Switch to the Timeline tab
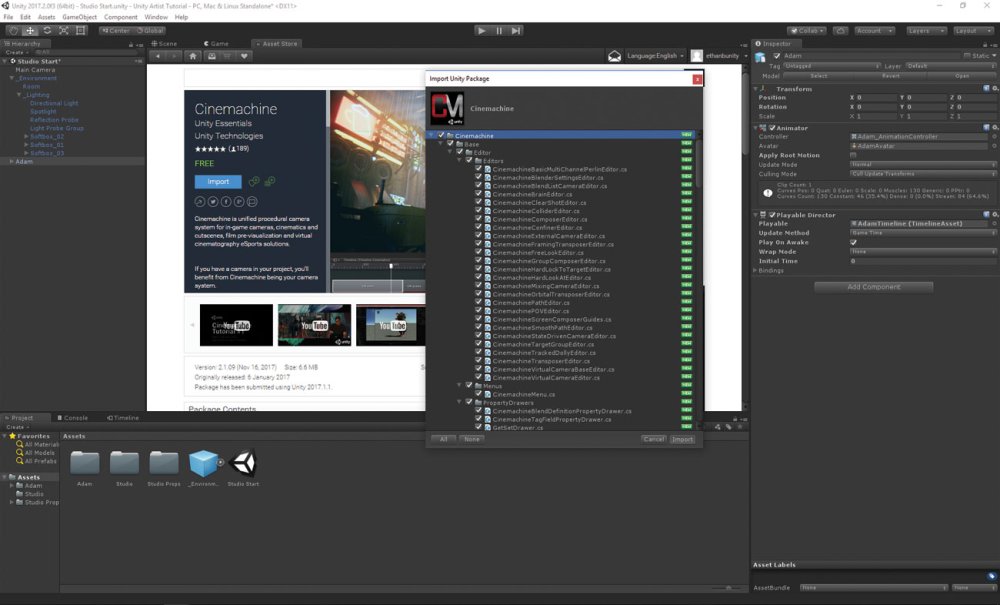 point(123,418)
